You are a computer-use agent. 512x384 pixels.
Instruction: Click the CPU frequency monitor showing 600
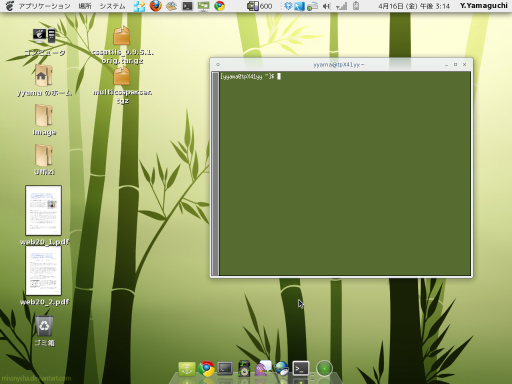coord(260,6)
